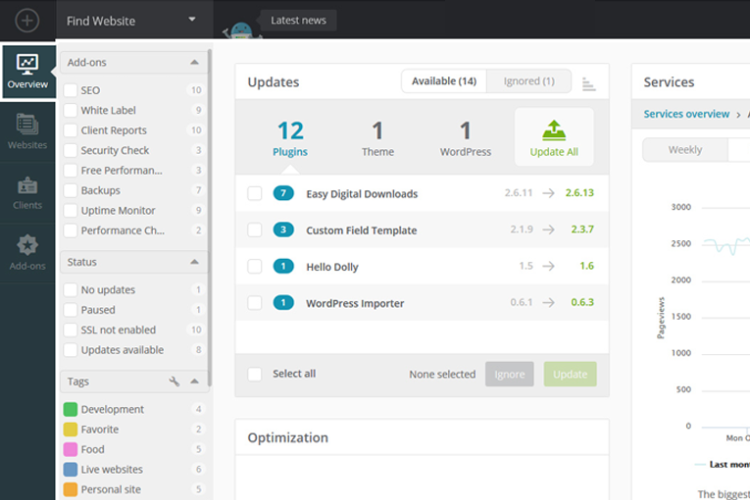
Task: Collapse the Status filter section
Action: 194,262
